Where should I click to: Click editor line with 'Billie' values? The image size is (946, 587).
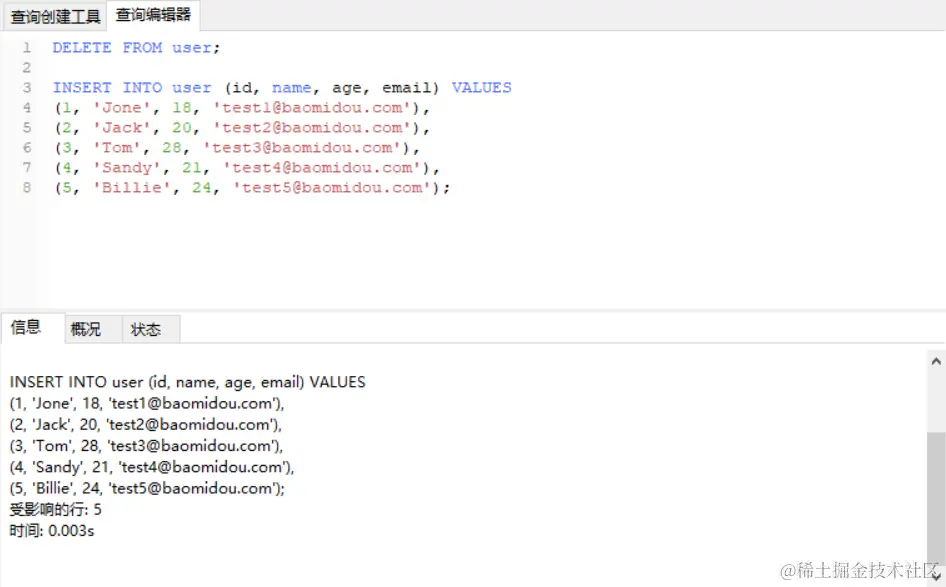click(252, 188)
